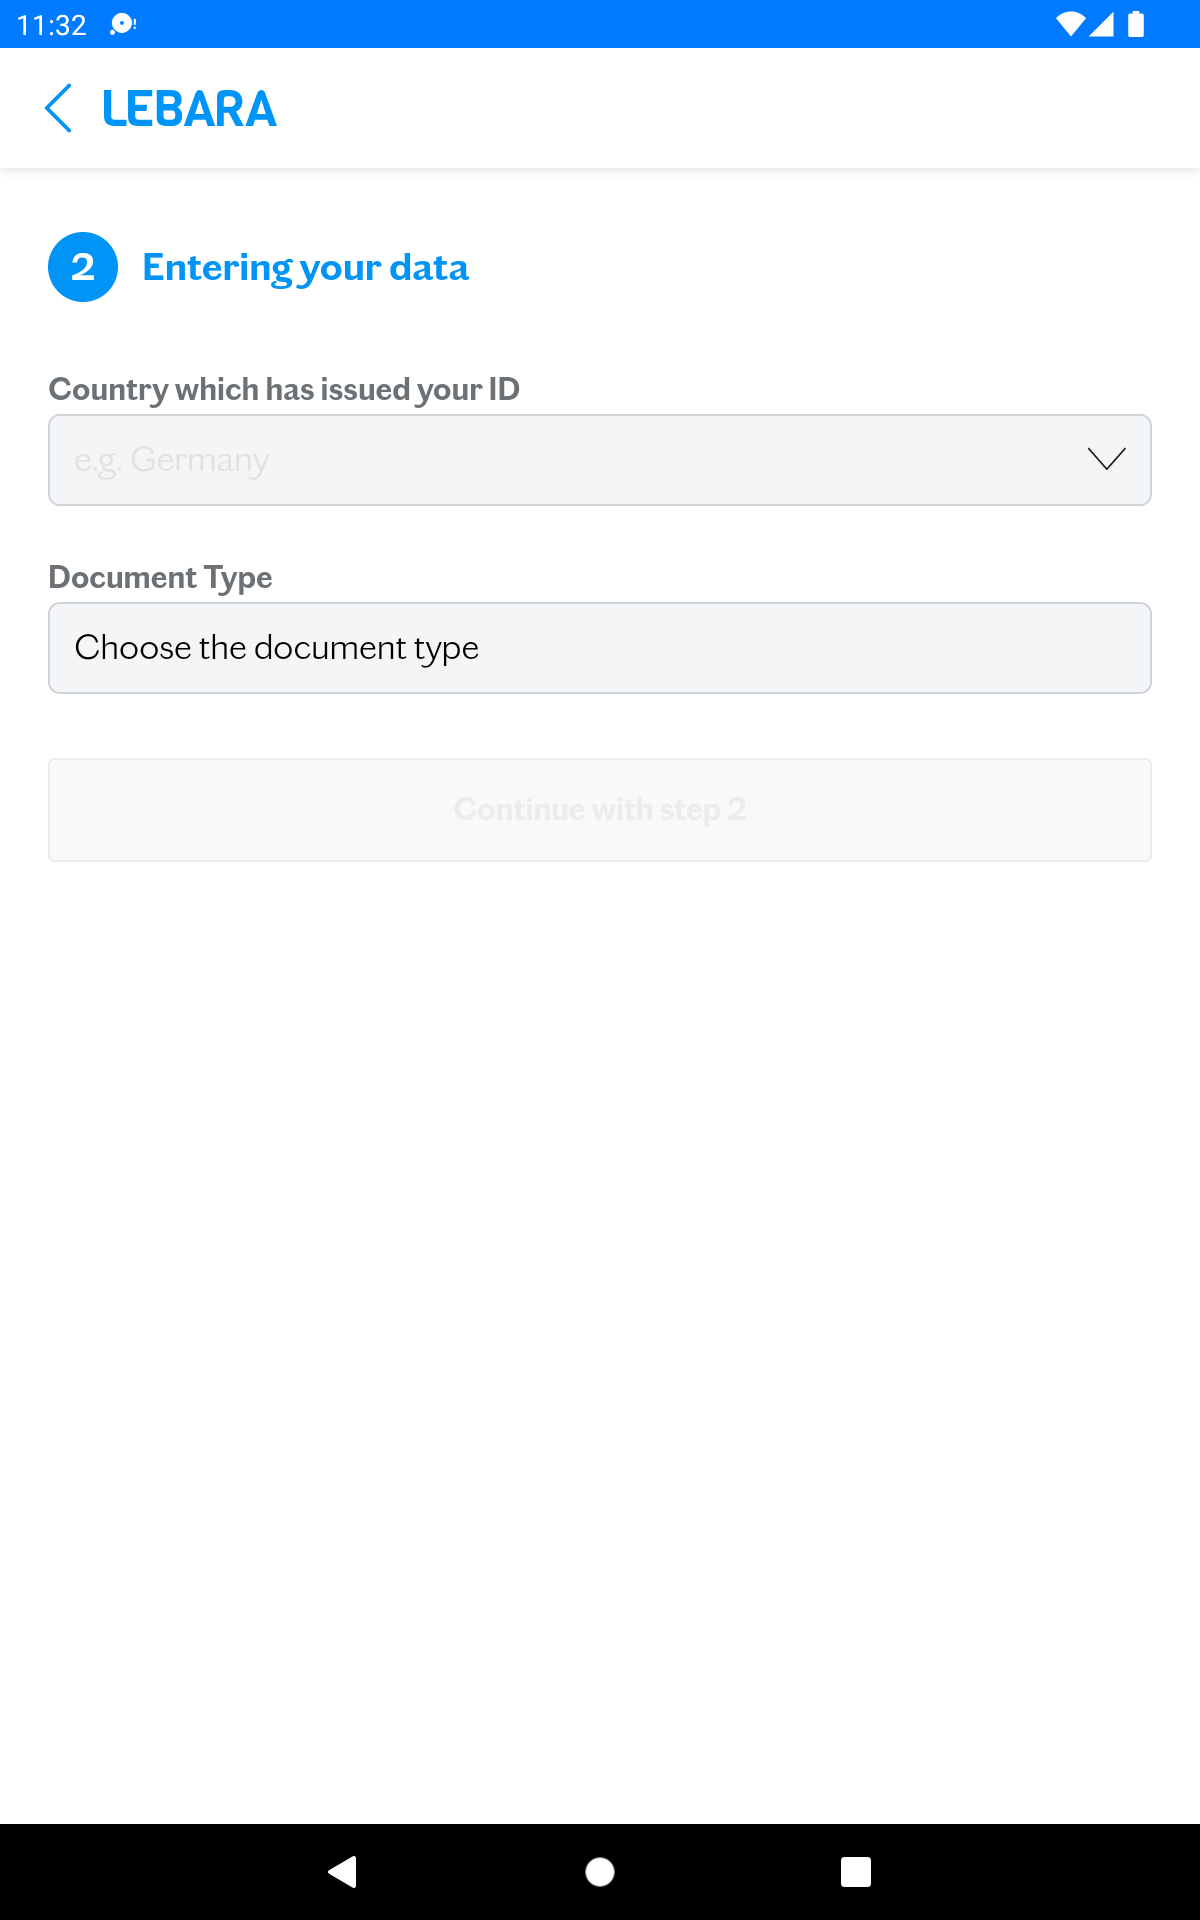Image resolution: width=1200 pixels, height=1920 pixels.
Task: Tap the Document Type label
Action: (x=160, y=577)
